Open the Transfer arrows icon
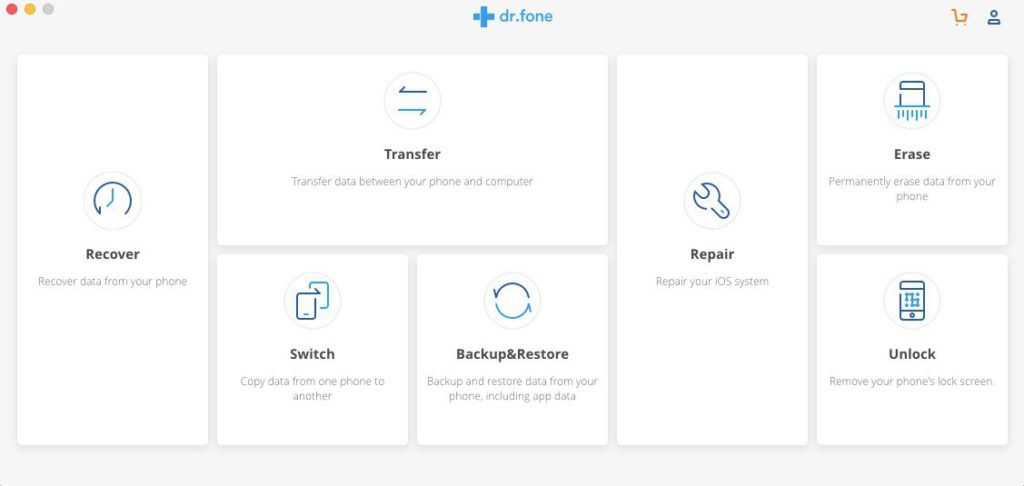 [412, 101]
